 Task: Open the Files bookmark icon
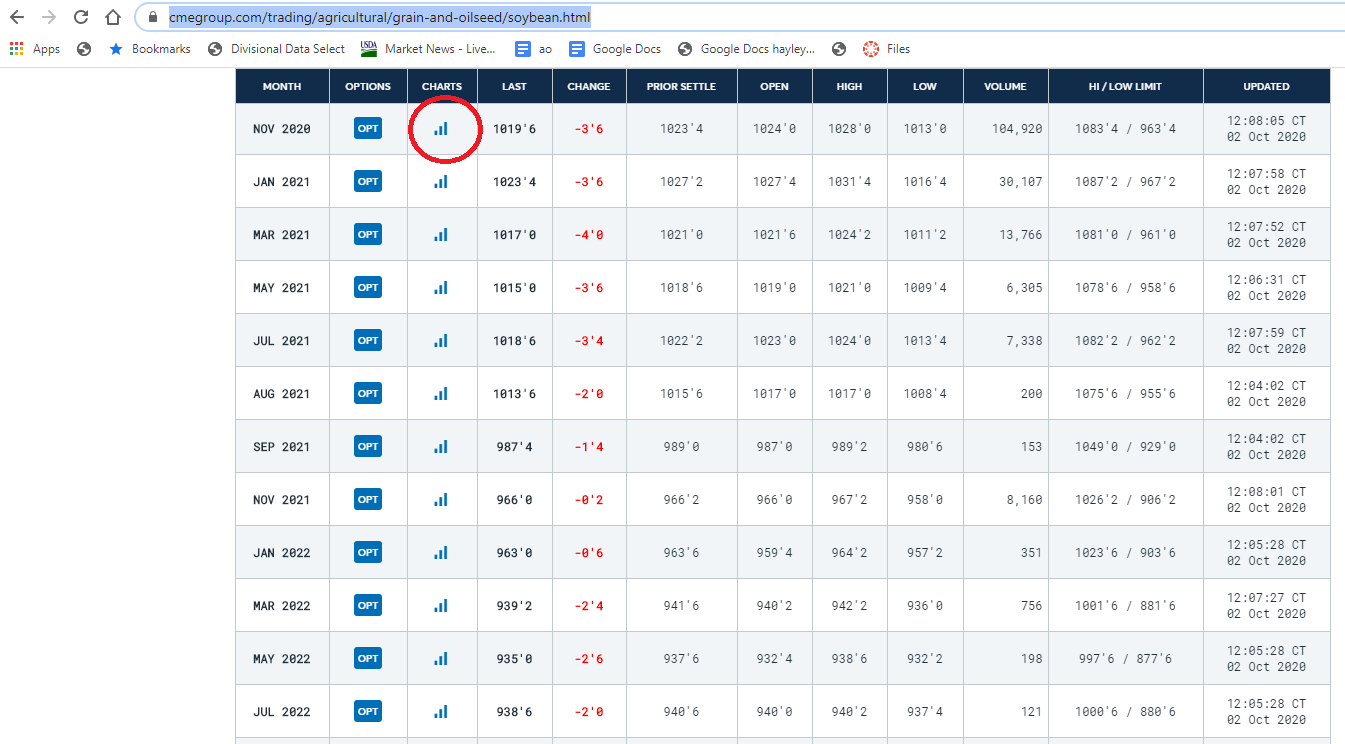coord(886,49)
